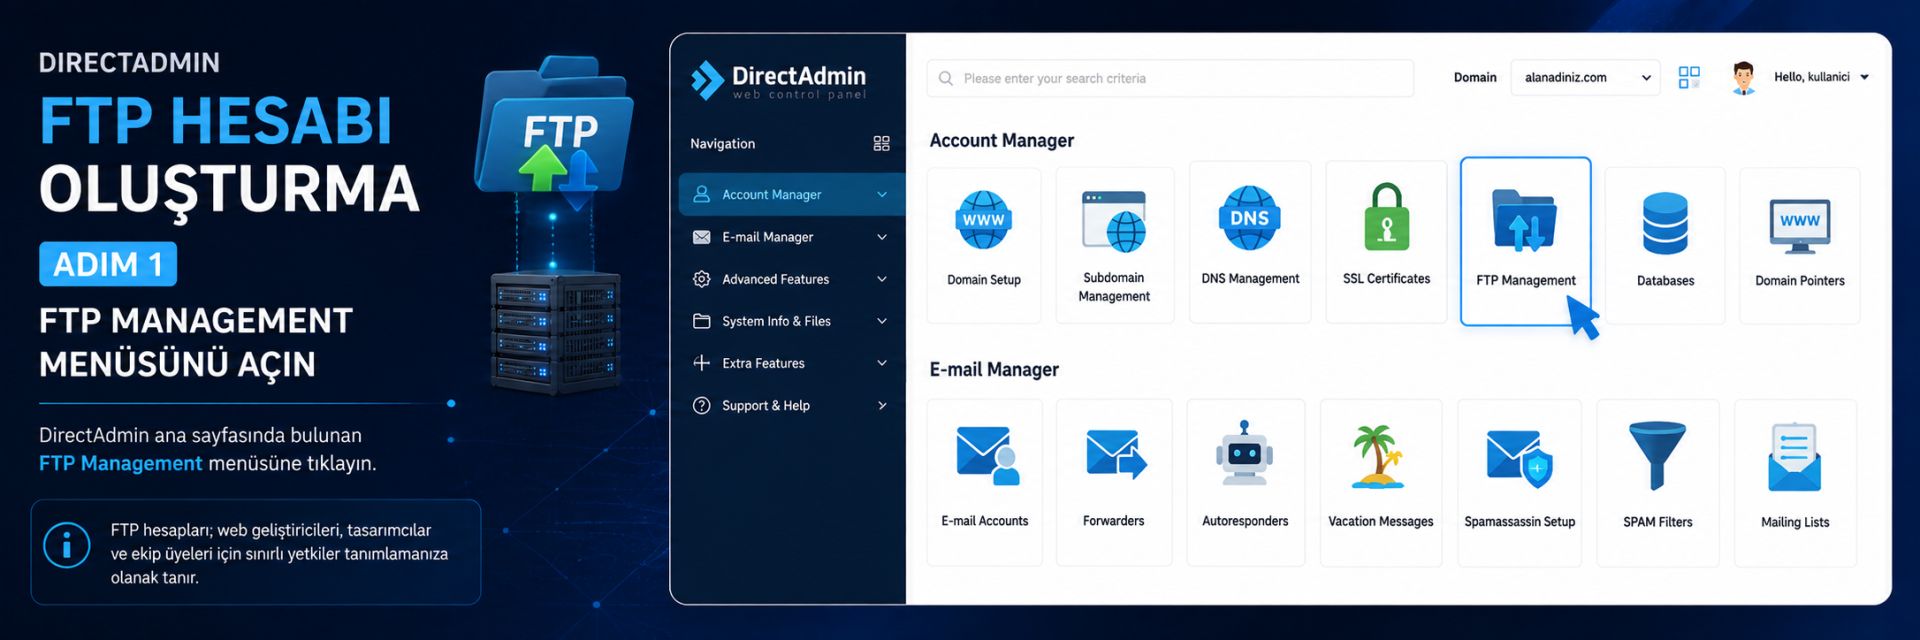The height and width of the screenshot is (640, 1920).
Task: Collapse the Account Manager chevron in sidebar
Action: [x=882, y=194]
